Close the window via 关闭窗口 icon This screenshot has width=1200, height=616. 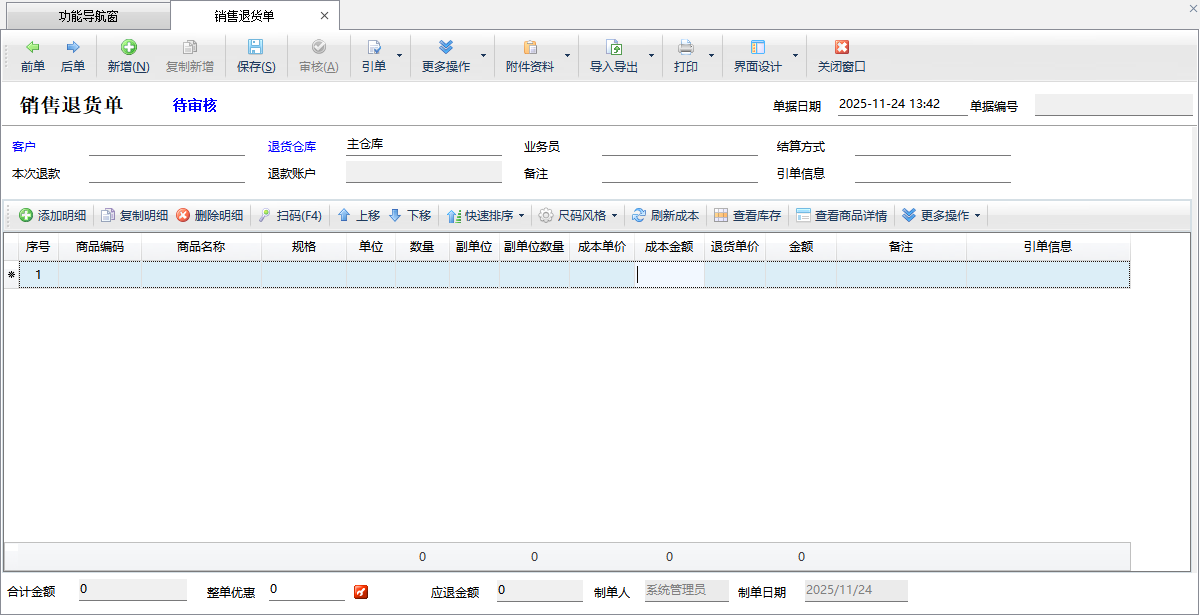click(841, 47)
